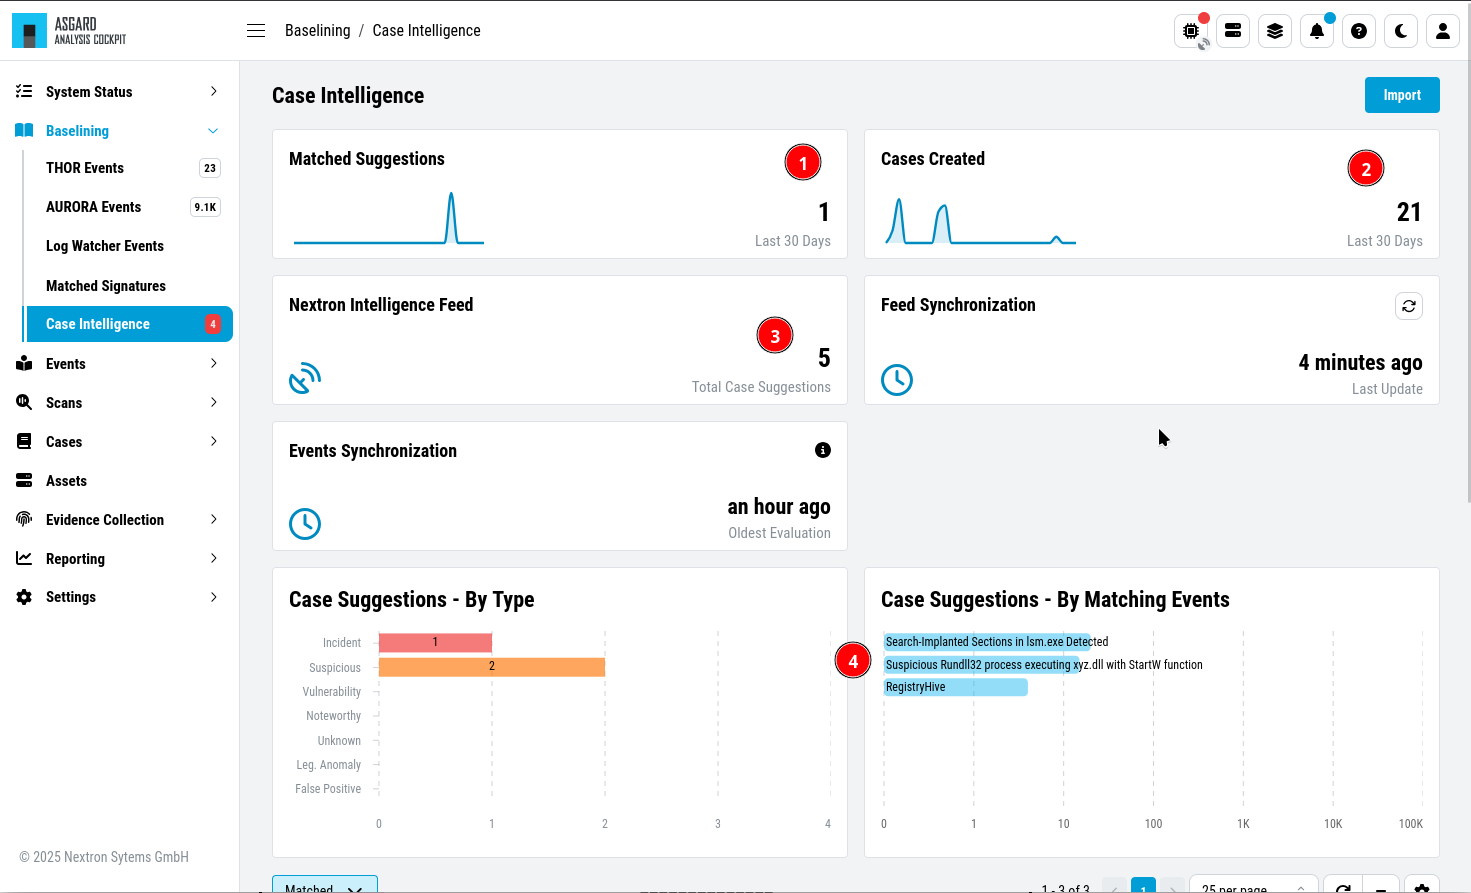Screen dimensions: 1471x893
Task: Open the chip/agent status icon in header
Action: [x=1191, y=31]
